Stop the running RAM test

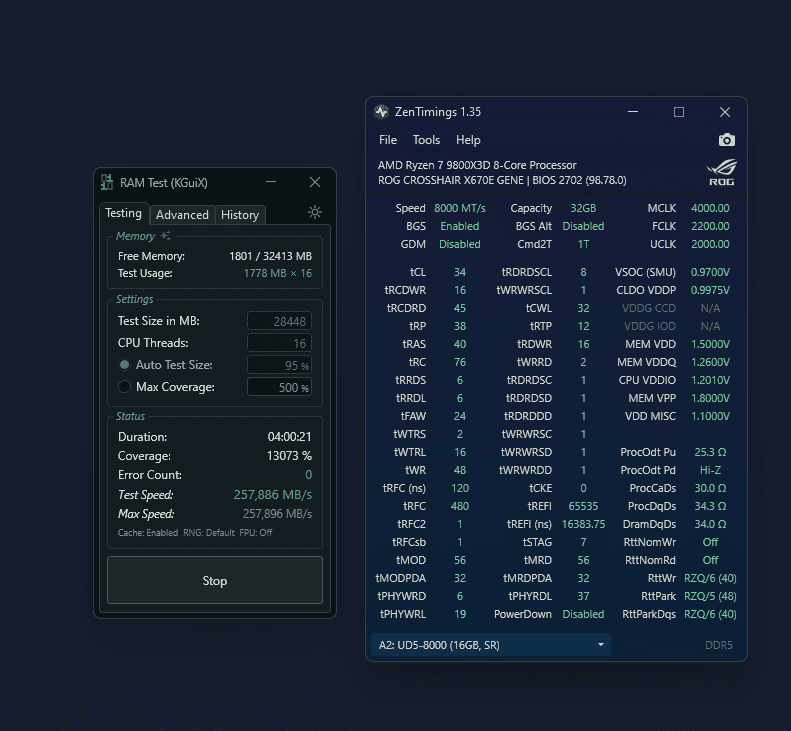tap(214, 580)
